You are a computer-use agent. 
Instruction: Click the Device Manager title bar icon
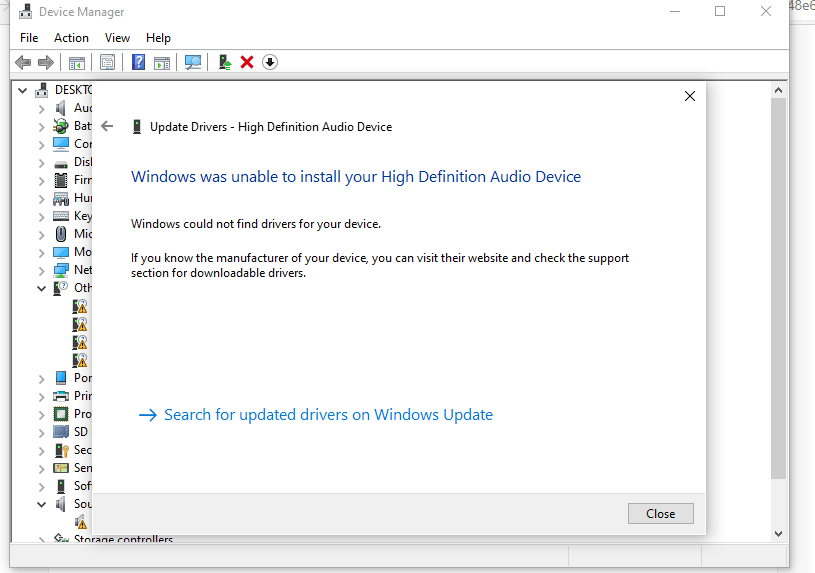pyautogui.click(x=25, y=11)
